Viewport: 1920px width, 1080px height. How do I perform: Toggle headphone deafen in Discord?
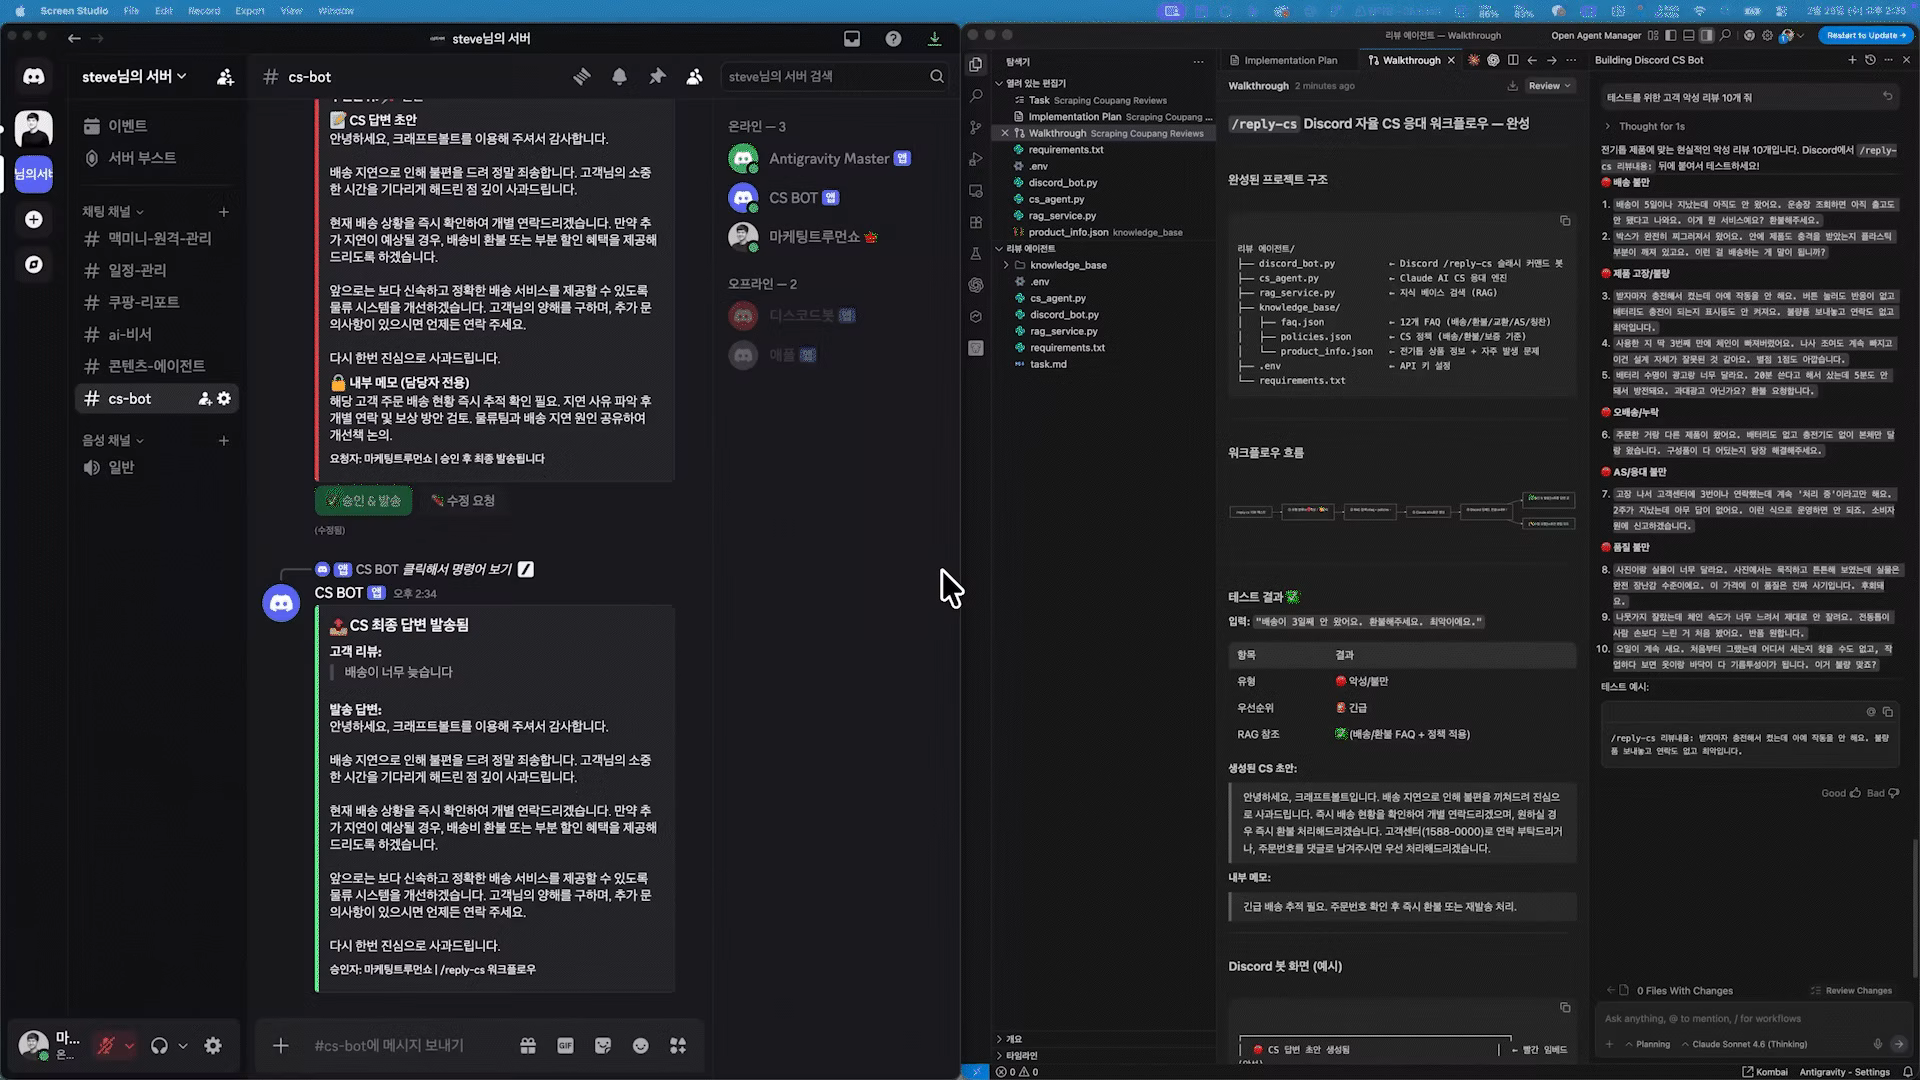(x=159, y=1046)
